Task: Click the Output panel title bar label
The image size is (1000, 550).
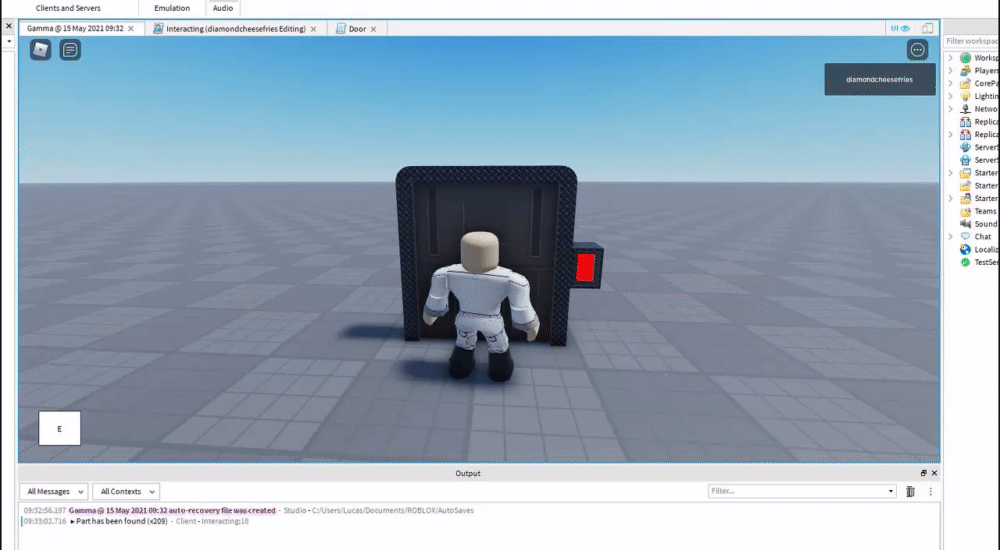Action: coord(468,473)
